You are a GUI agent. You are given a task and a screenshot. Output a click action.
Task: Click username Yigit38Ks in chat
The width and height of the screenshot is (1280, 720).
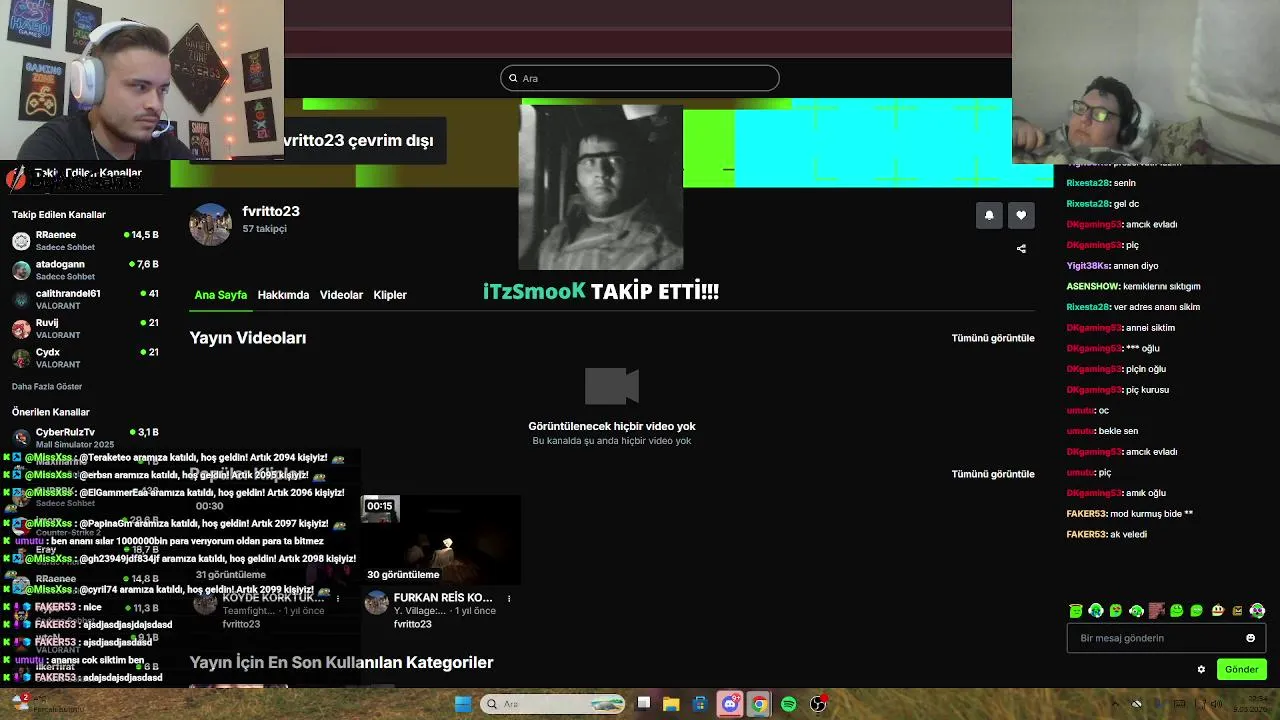coord(1088,266)
